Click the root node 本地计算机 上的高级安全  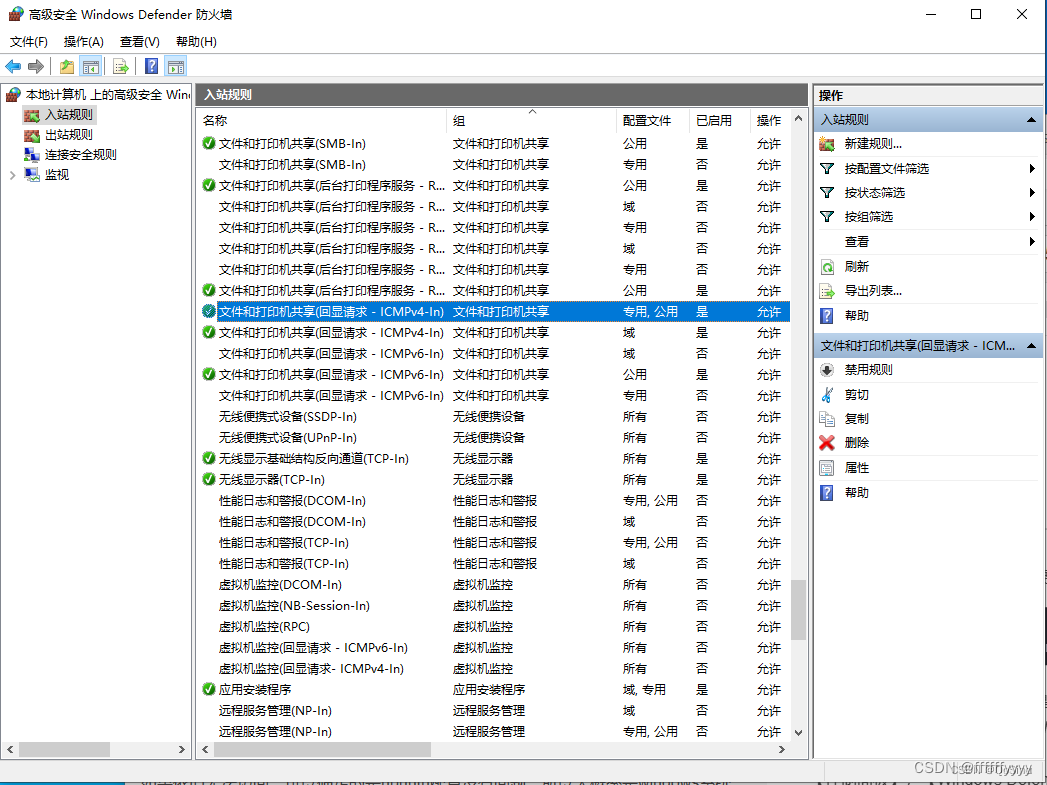(107, 95)
